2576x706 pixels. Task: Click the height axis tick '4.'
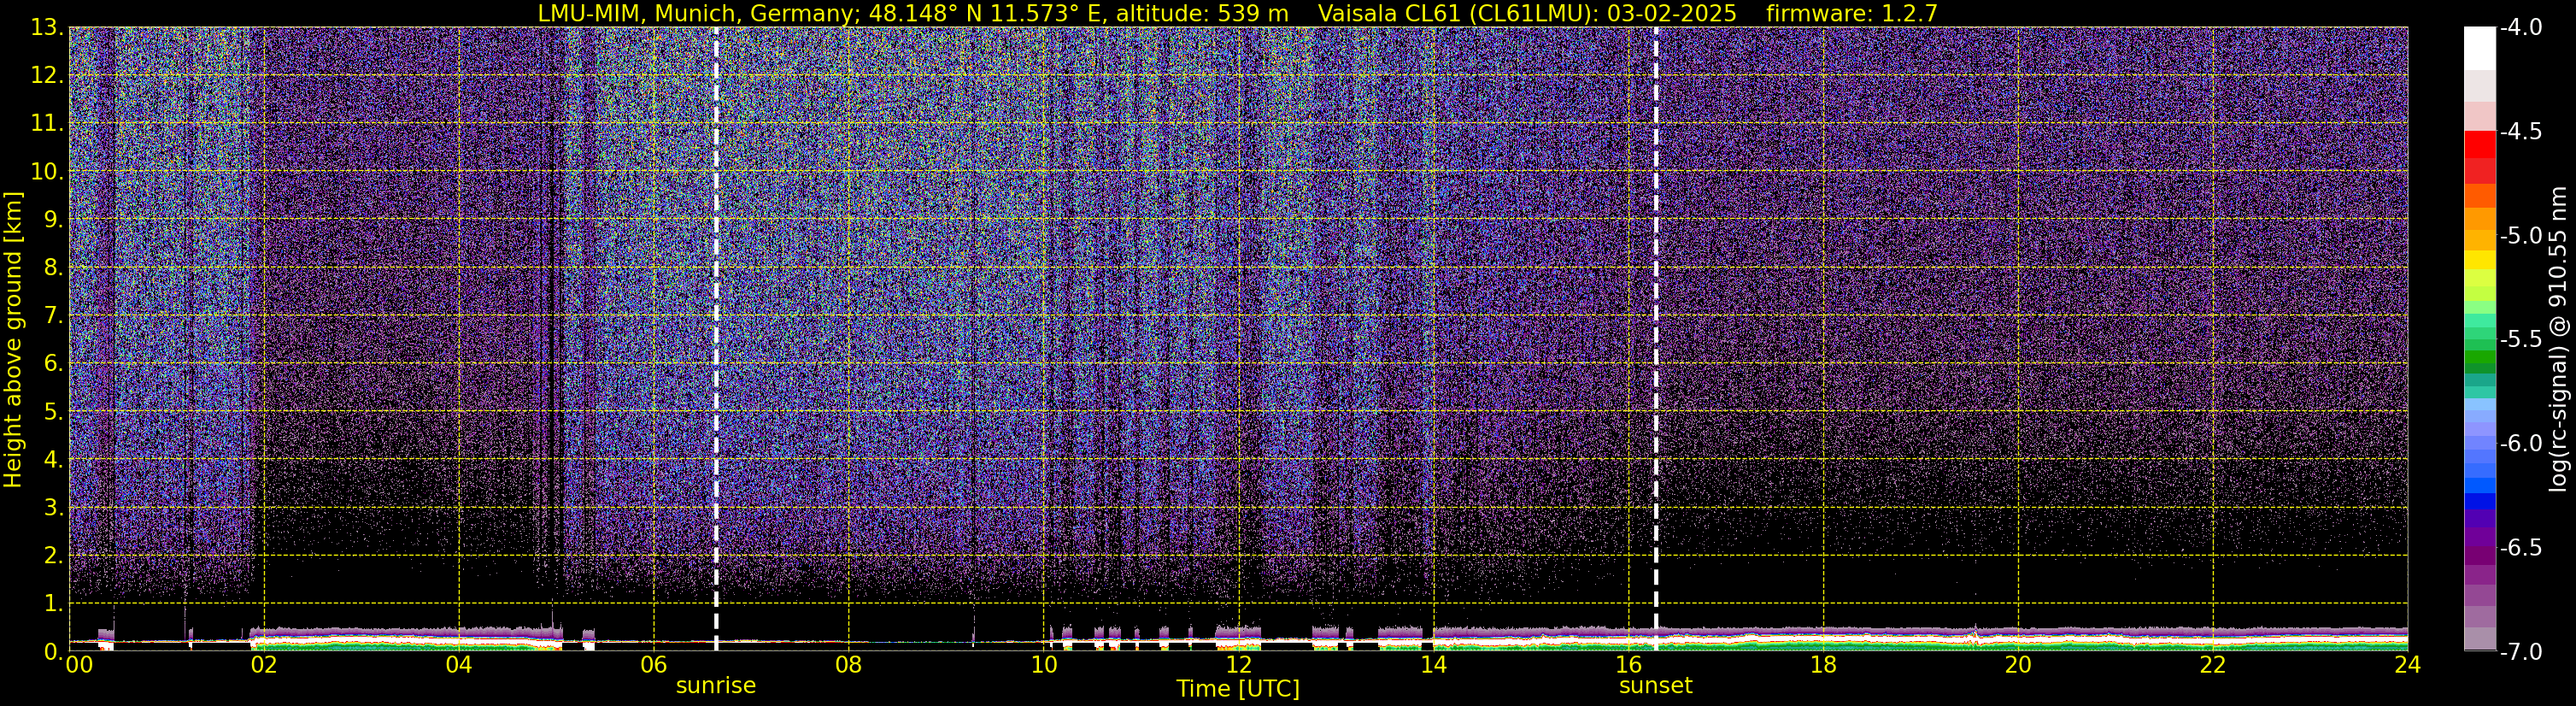coord(54,460)
